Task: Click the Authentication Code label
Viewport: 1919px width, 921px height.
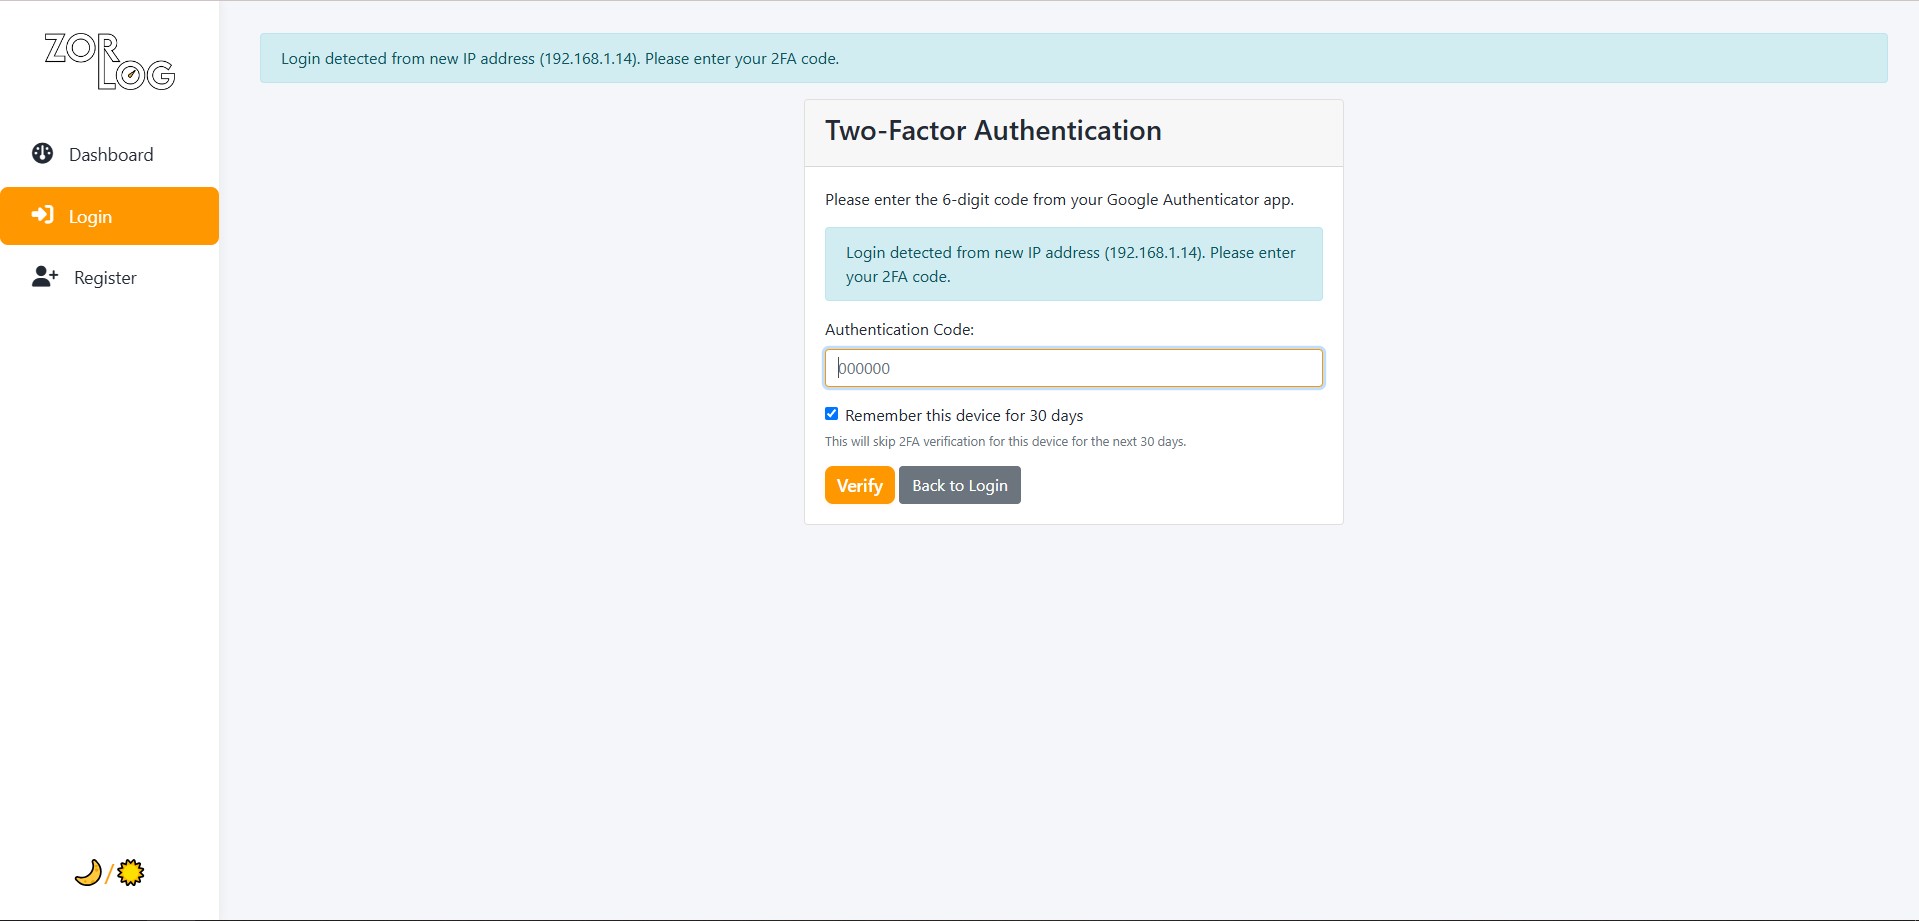Action: 899,329
